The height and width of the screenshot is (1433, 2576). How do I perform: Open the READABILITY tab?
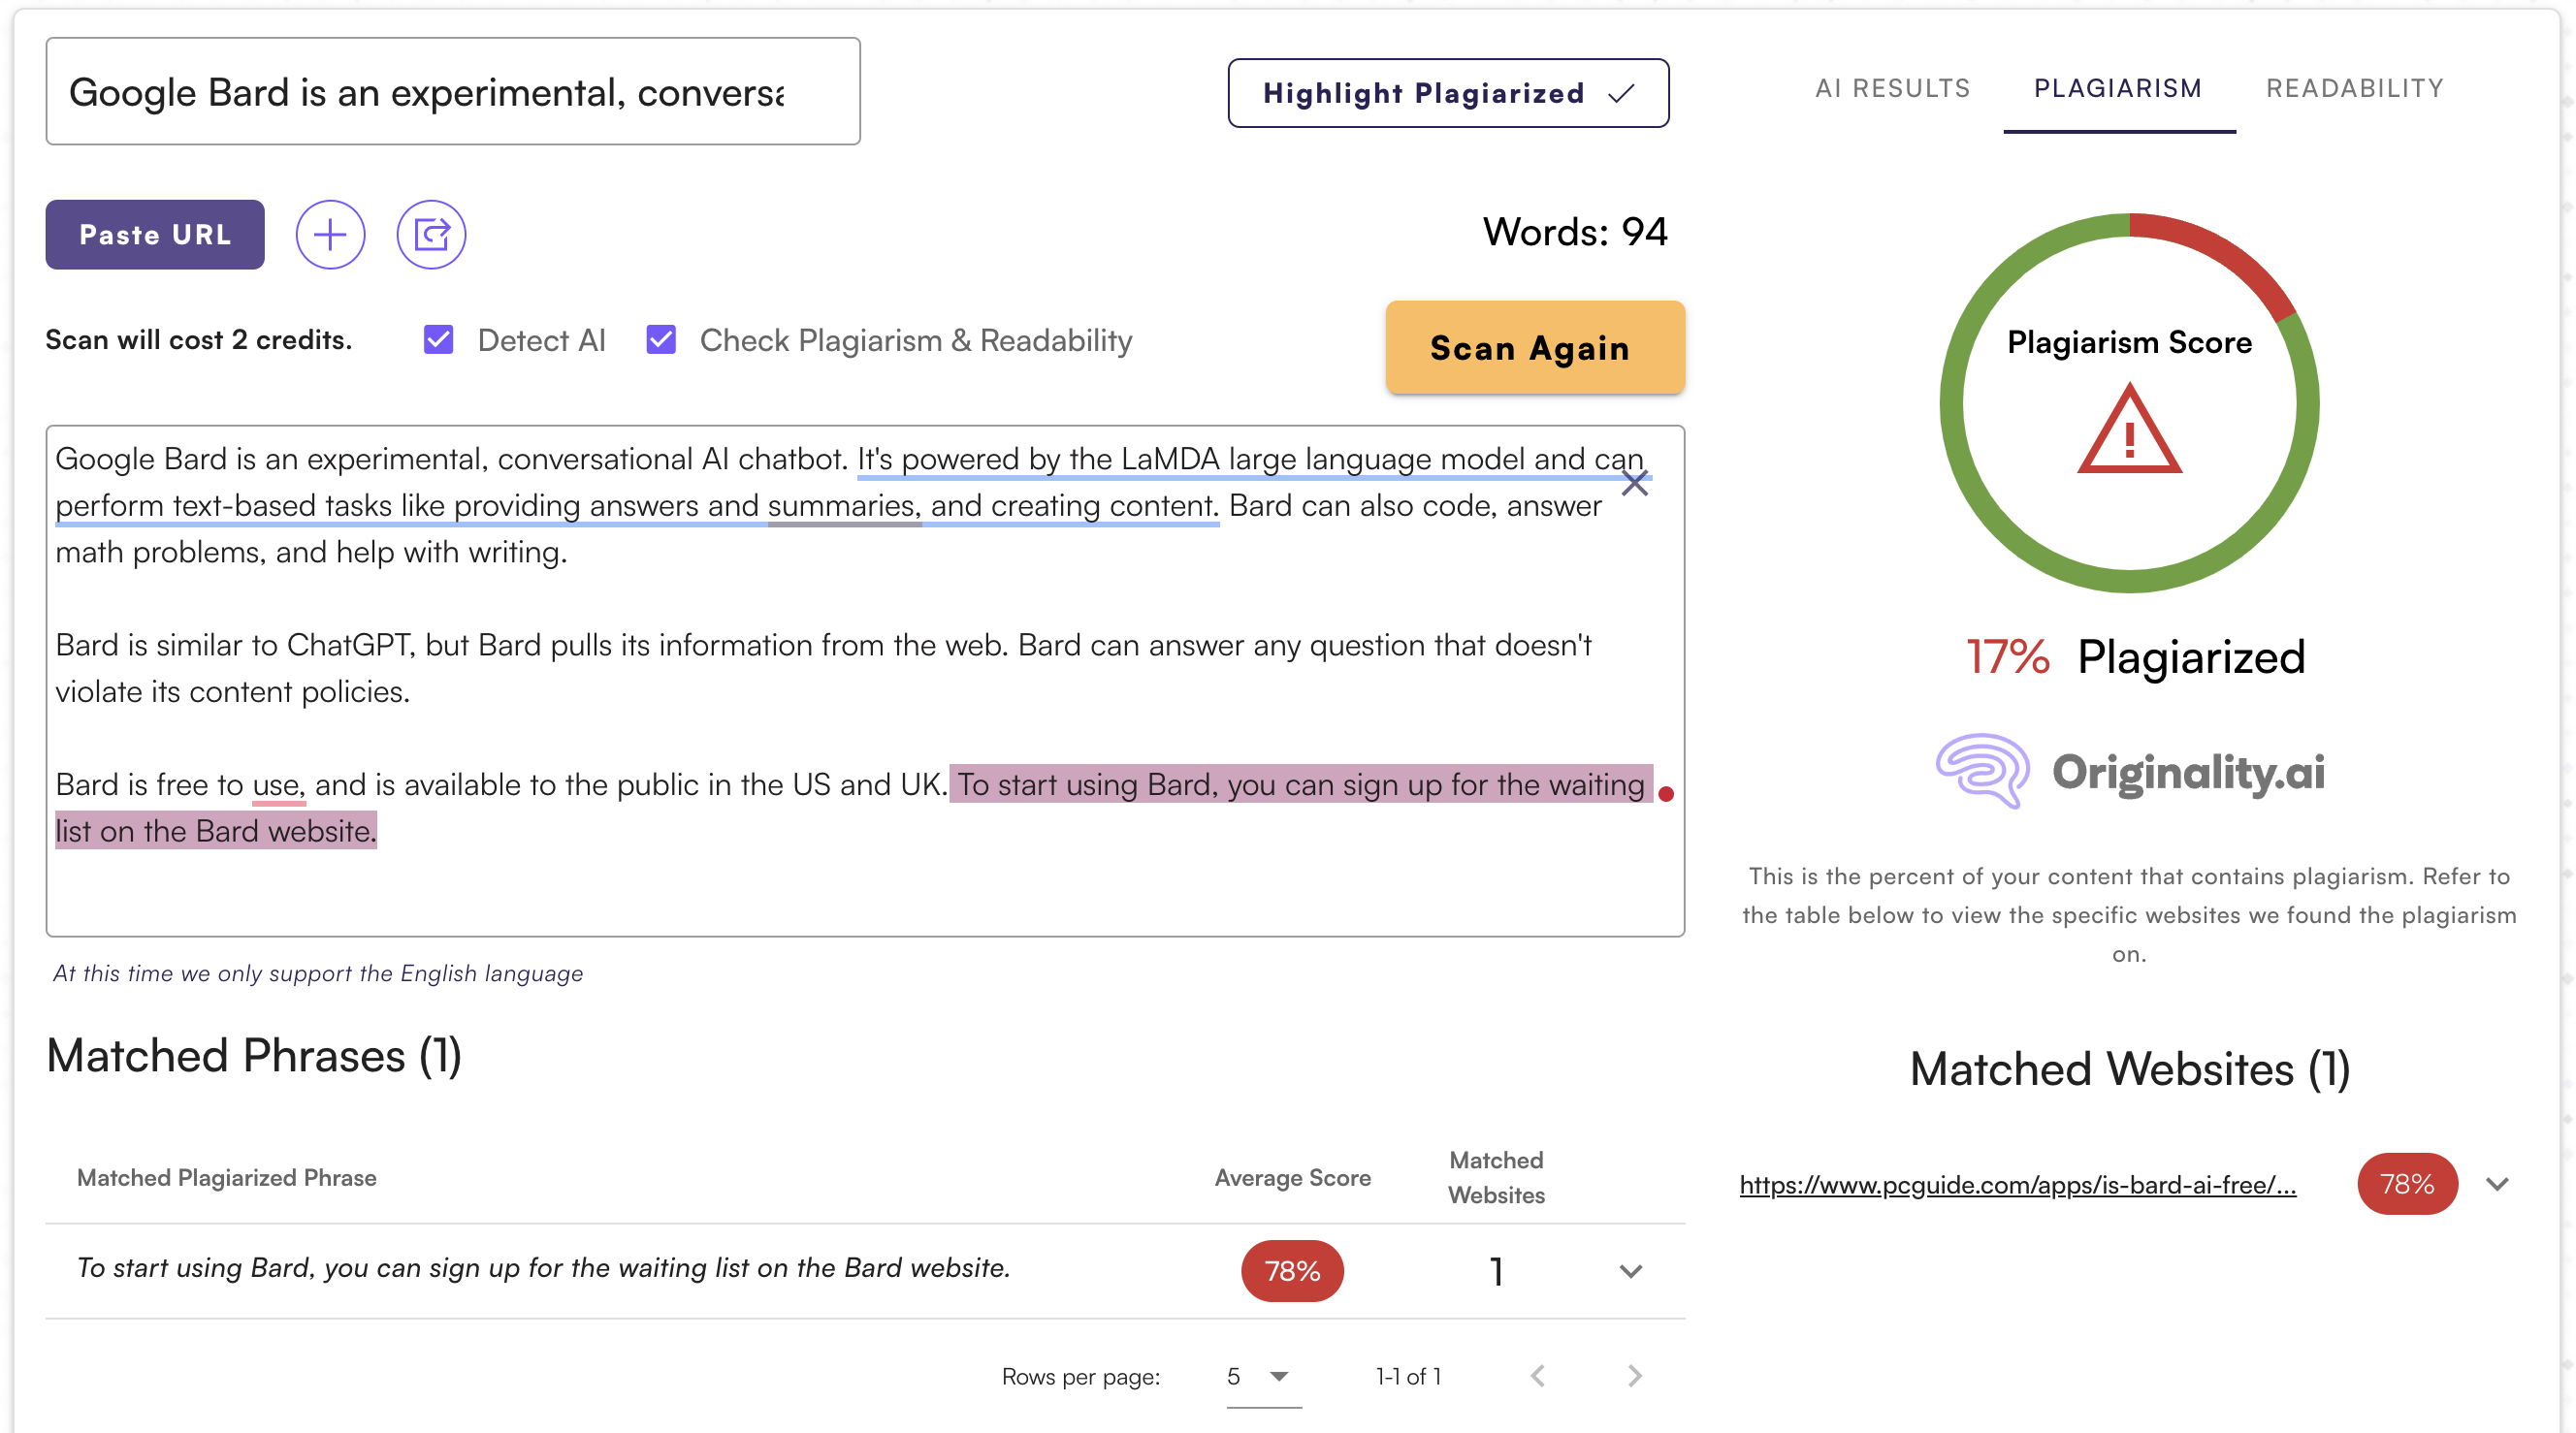pos(2354,88)
